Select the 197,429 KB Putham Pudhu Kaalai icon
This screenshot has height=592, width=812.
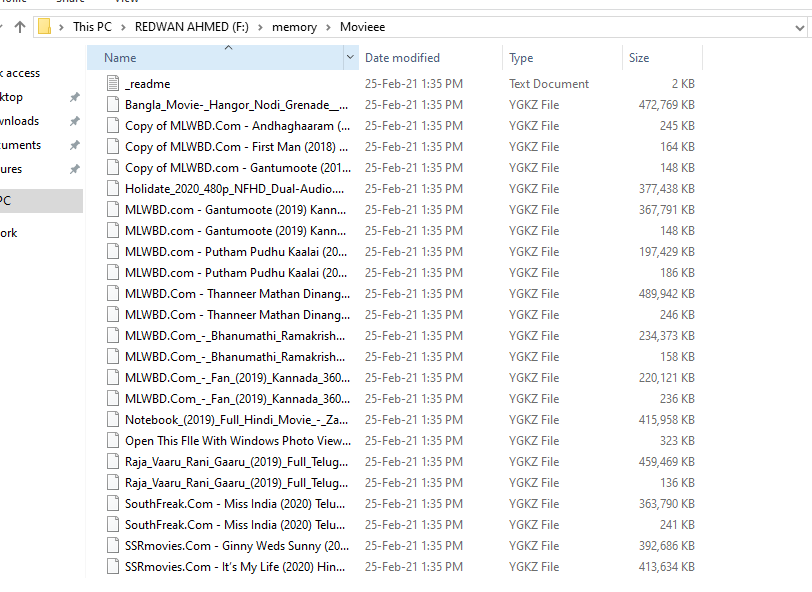113,251
